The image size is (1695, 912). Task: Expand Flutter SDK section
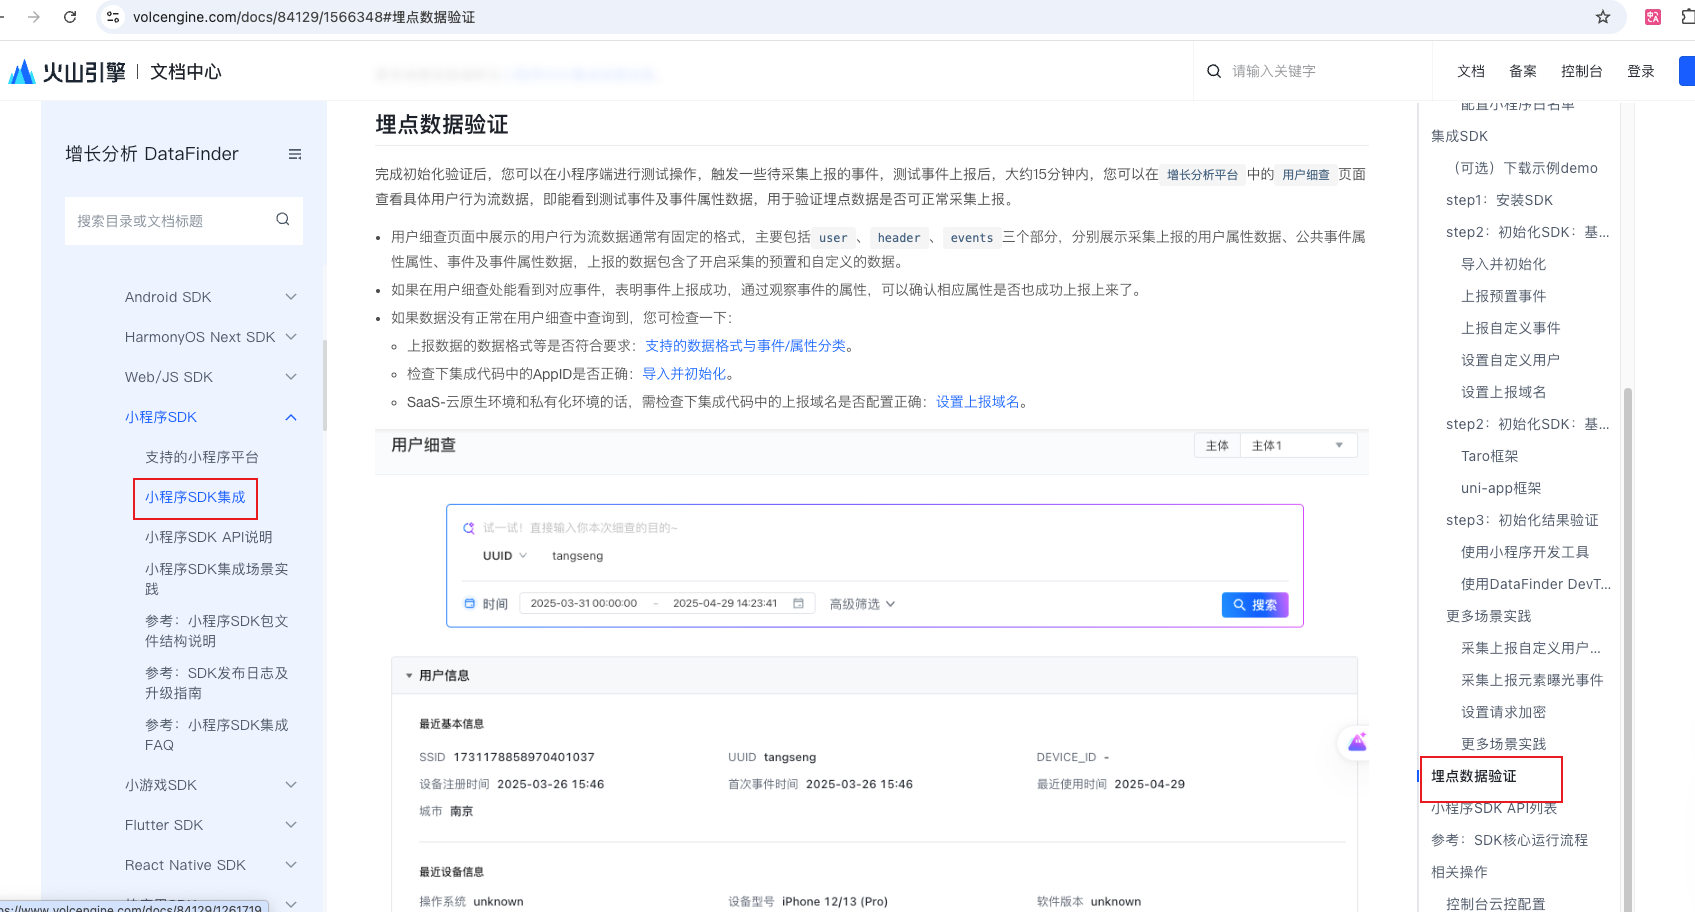(x=291, y=825)
